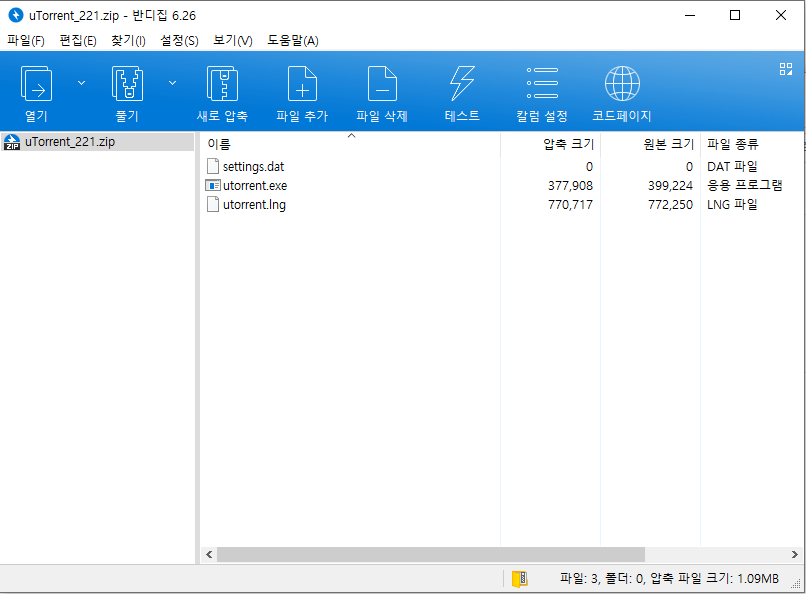
Task: Open the 편집(E) menu
Action: [78, 41]
